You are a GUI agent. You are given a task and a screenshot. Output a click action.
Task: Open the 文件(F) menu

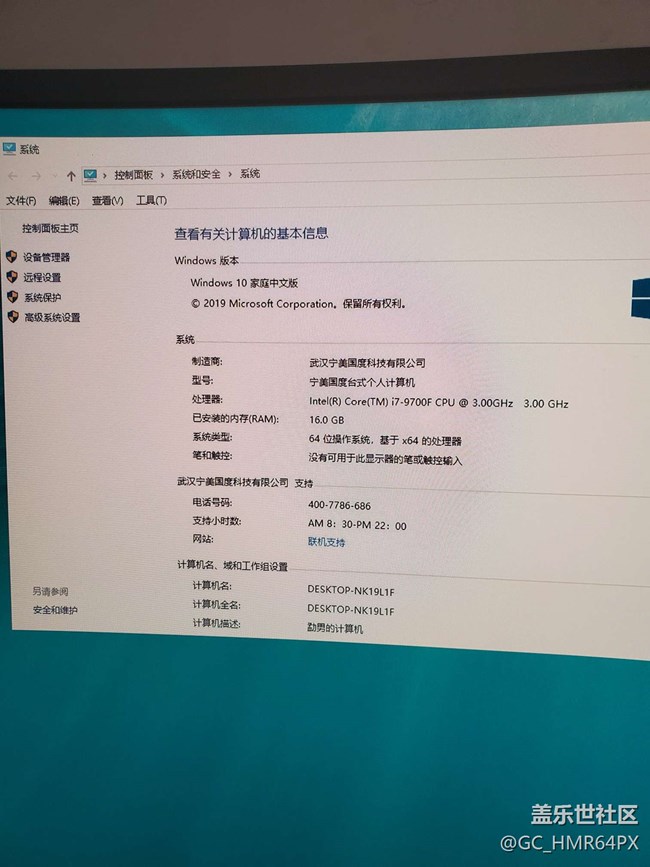click(21, 201)
